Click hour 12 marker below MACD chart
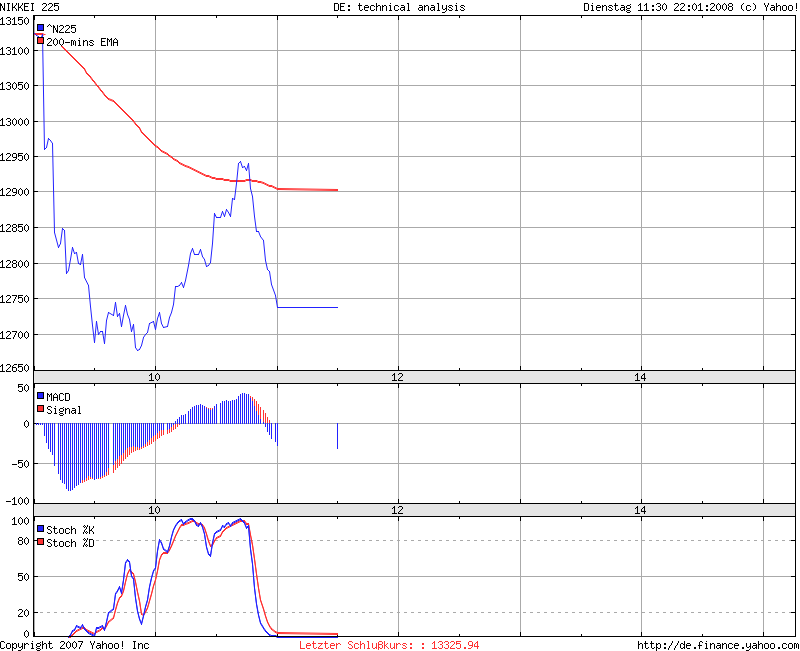 pyautogui.click(x=397, y=510)
